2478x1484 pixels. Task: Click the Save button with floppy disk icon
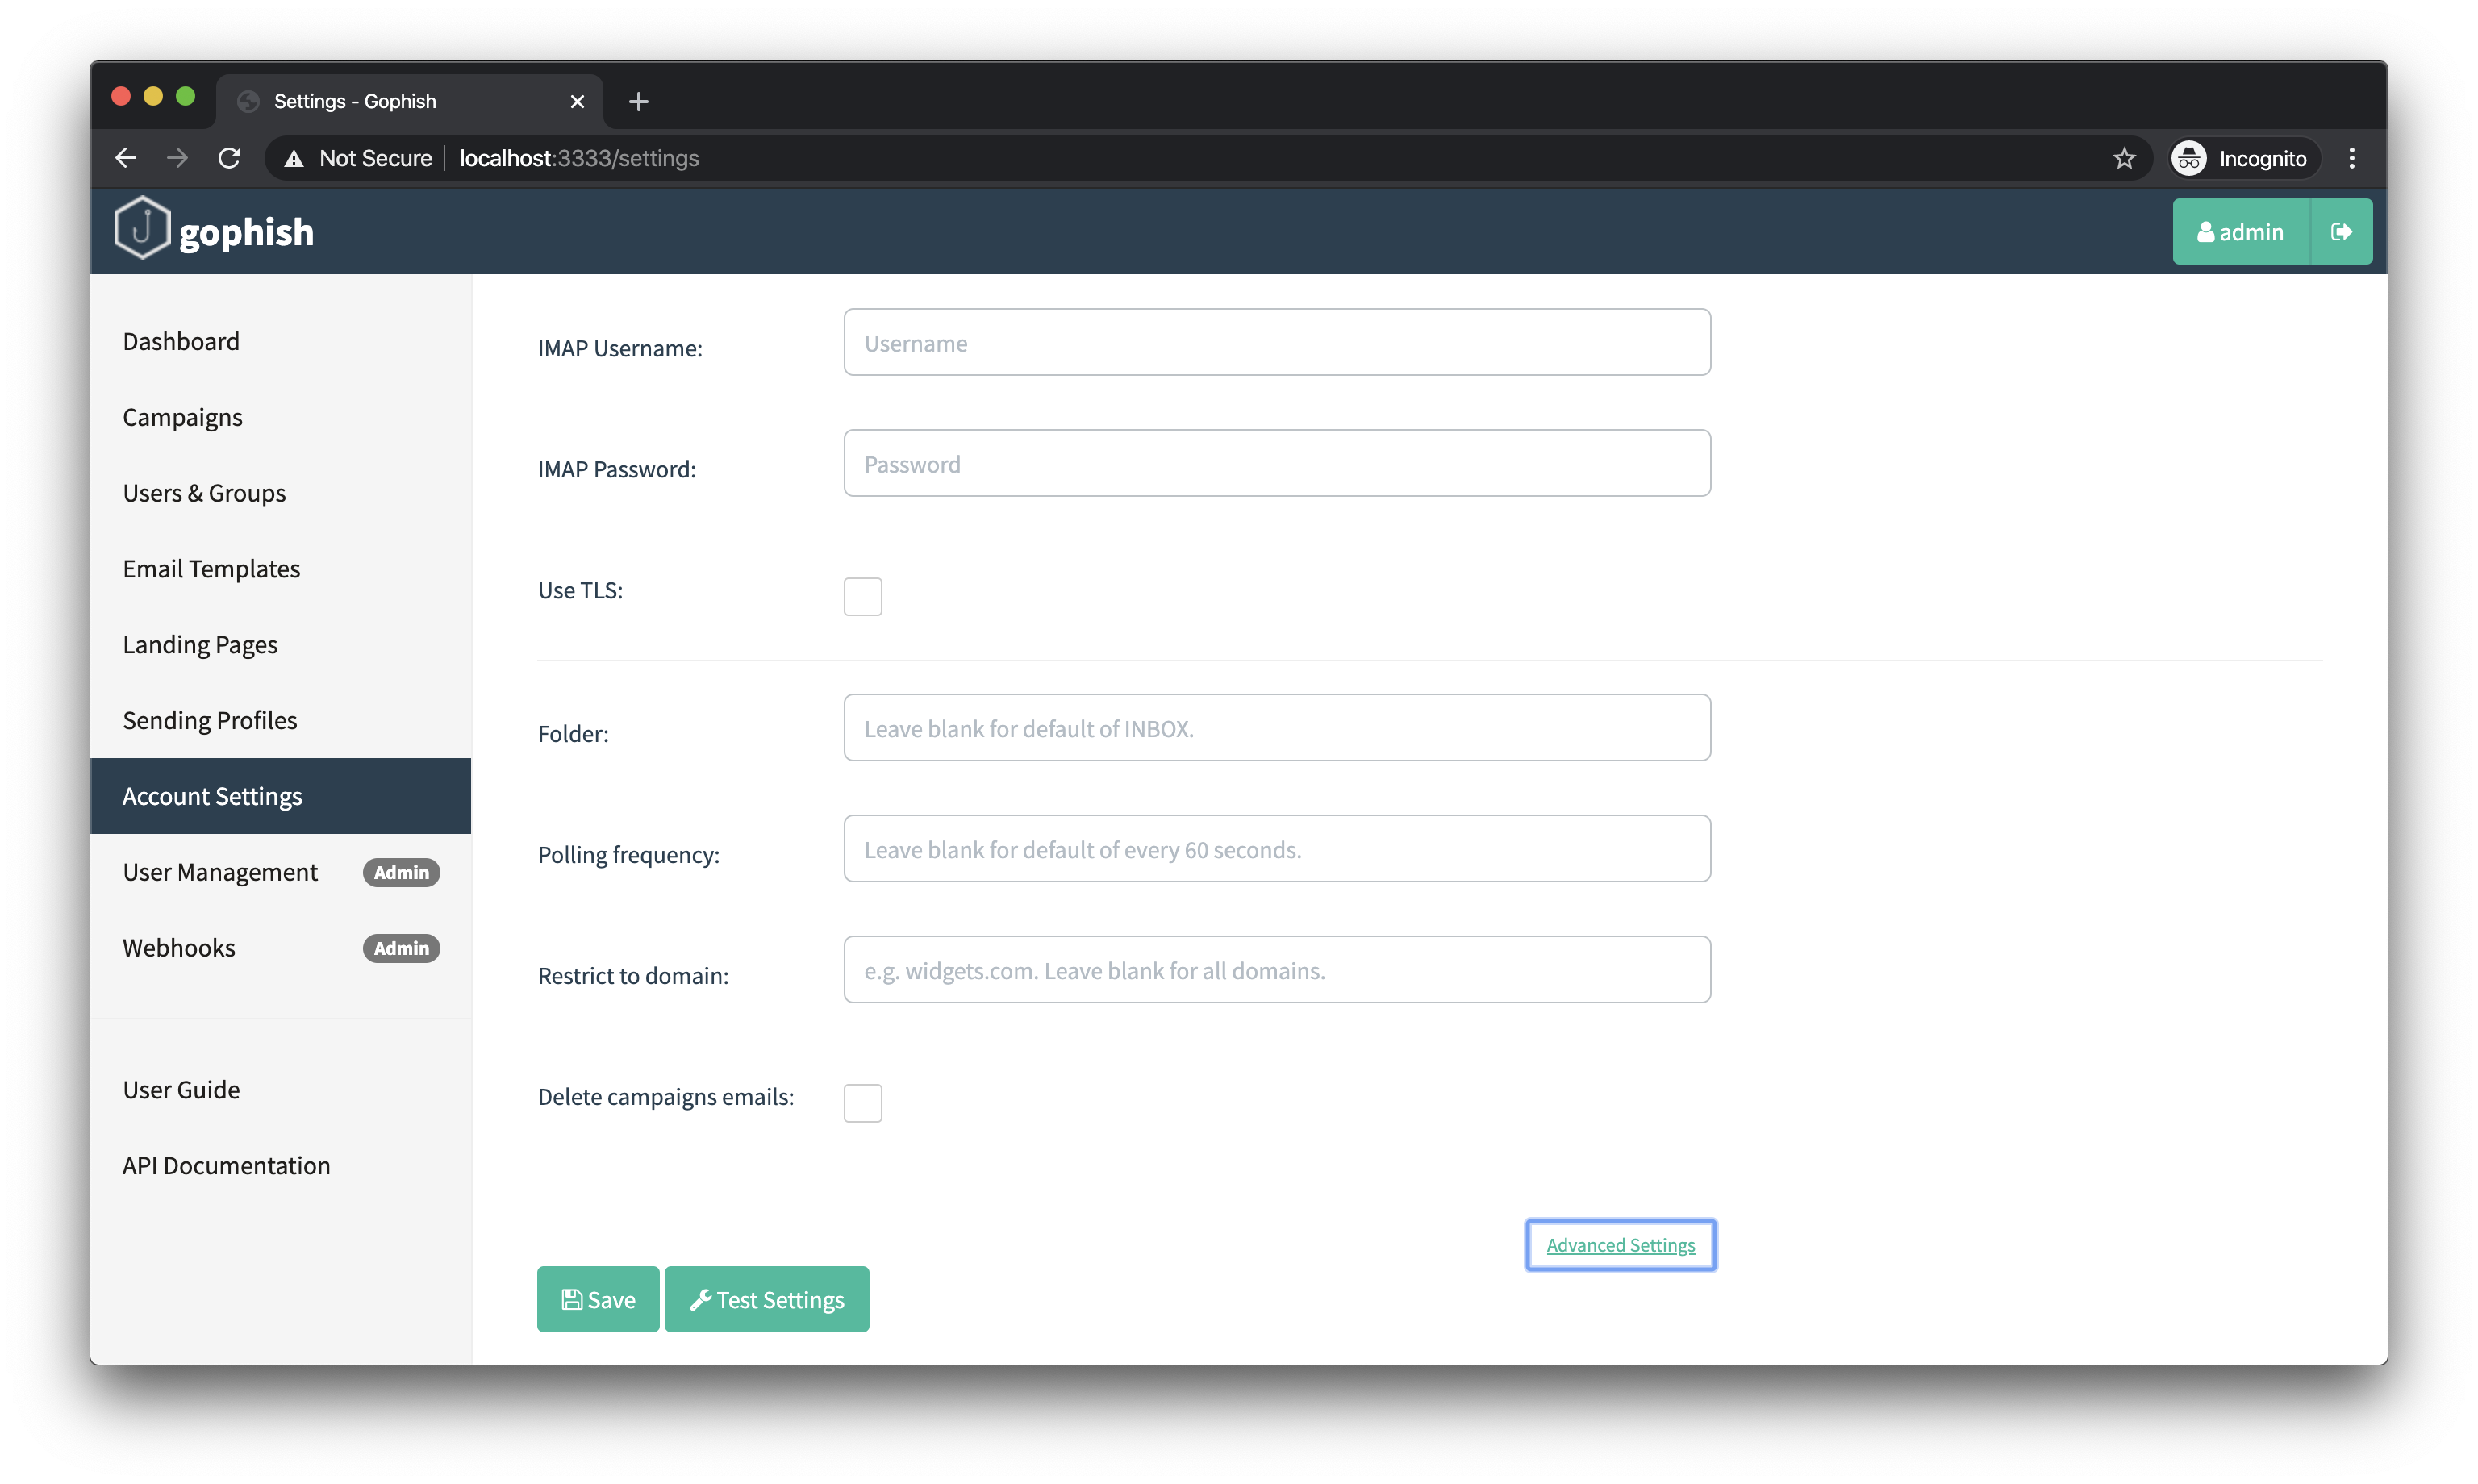[597, 1299]
